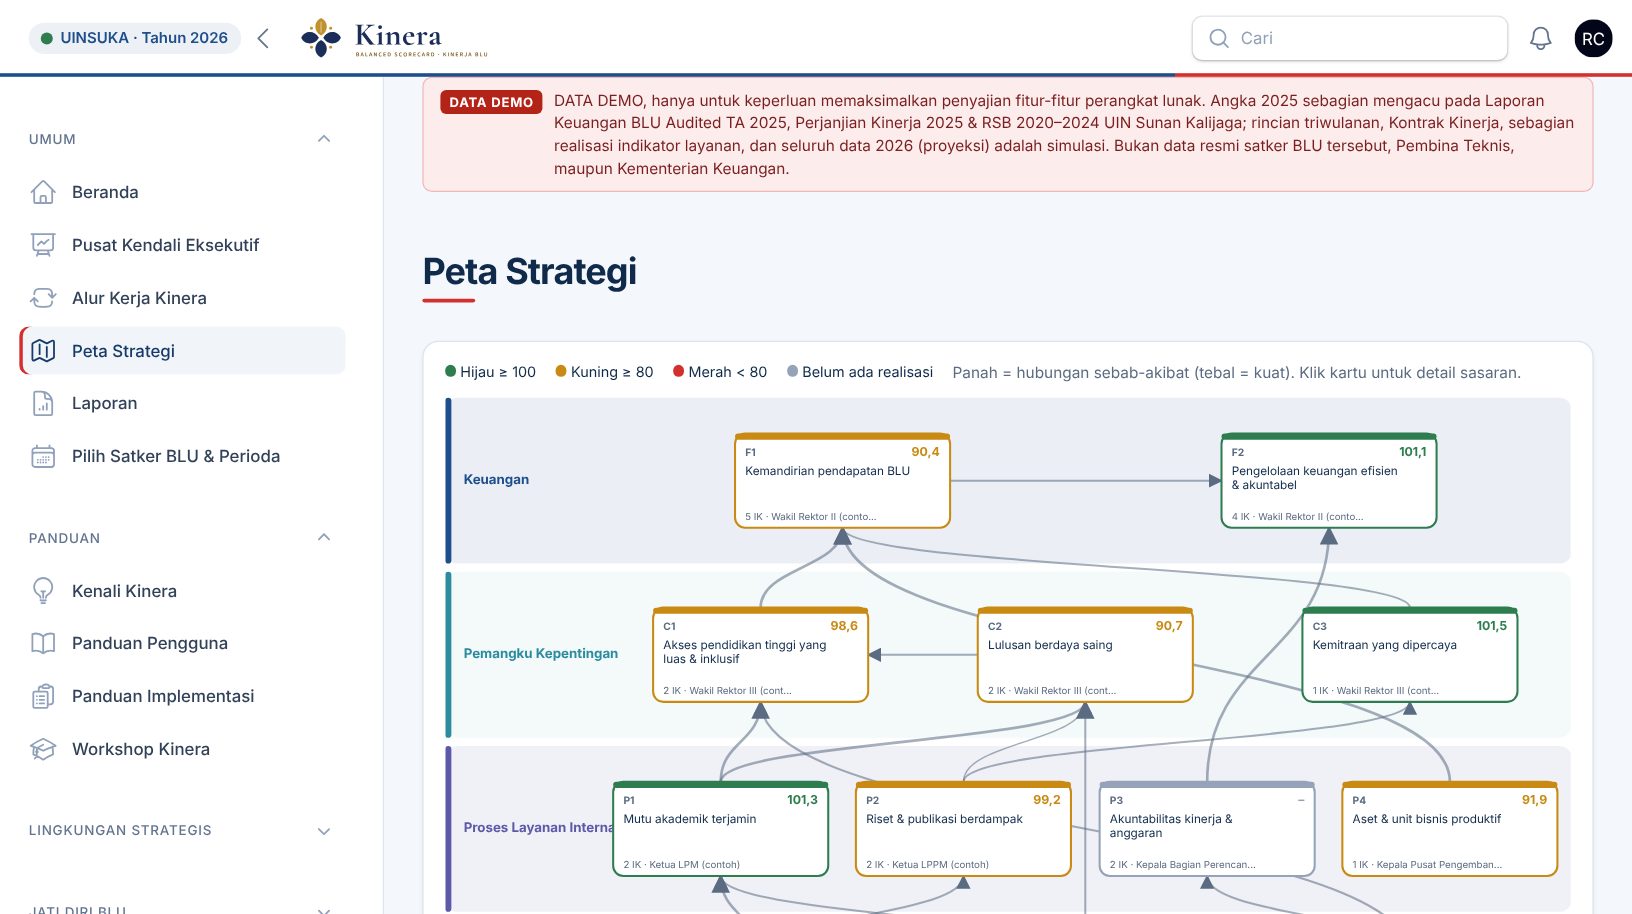Click the UINSUKA Tahun 2026 badge
The image size is (1632, 914).
coord(134,38)
